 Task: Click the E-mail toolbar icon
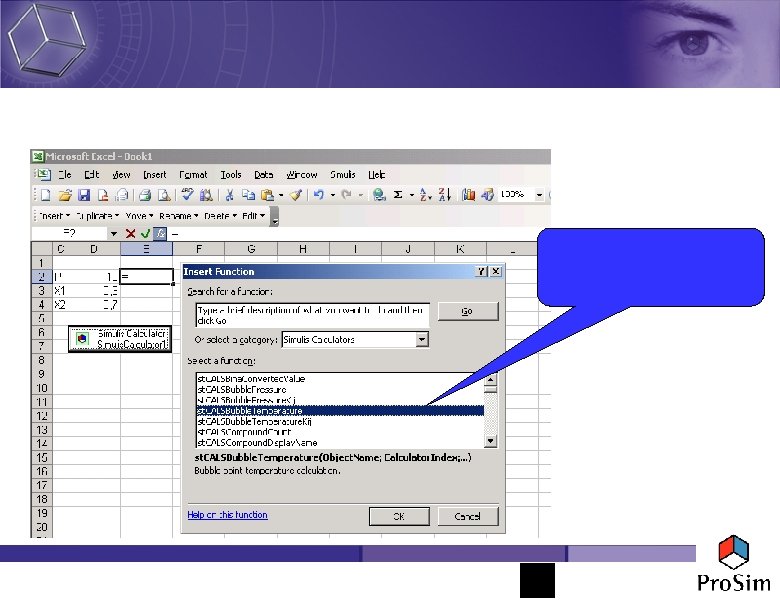(x=122, y=195)
